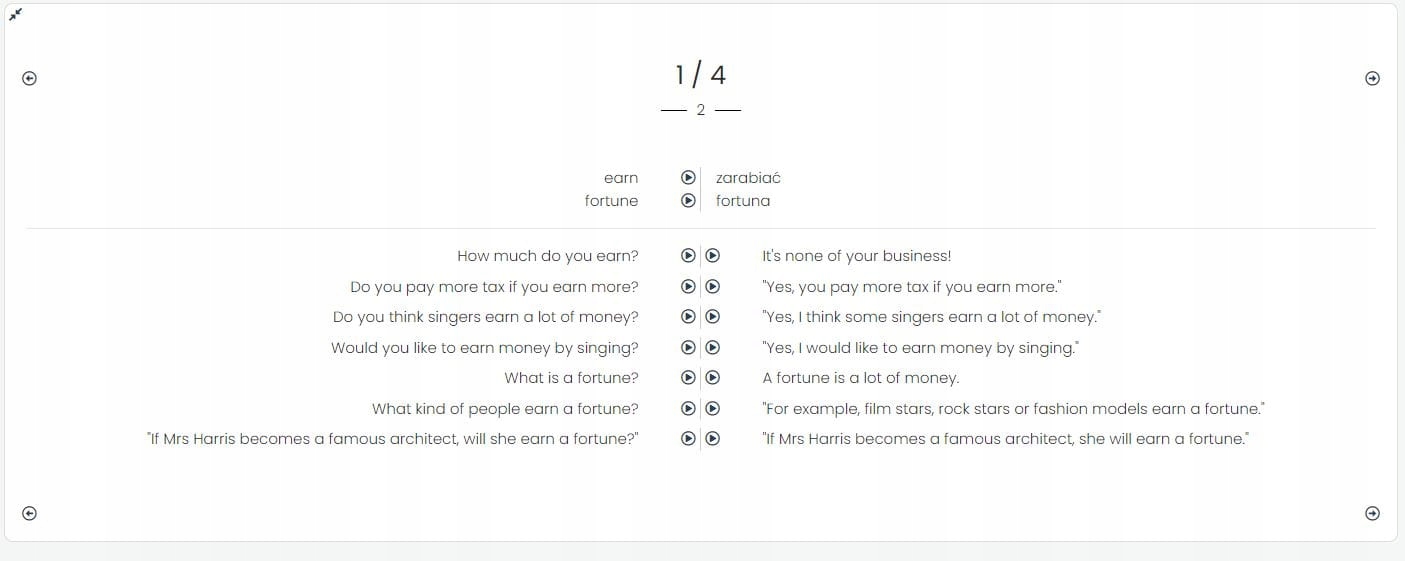Play answer "Yes, I would like to earn money by singing"
The height and width of the screenshot is (561, 1405).
coord(713,348)
